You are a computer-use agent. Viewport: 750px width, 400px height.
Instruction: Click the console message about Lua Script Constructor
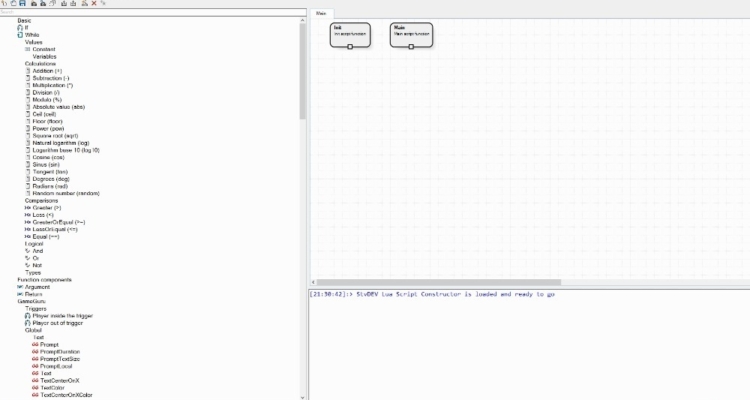(432, 294)
